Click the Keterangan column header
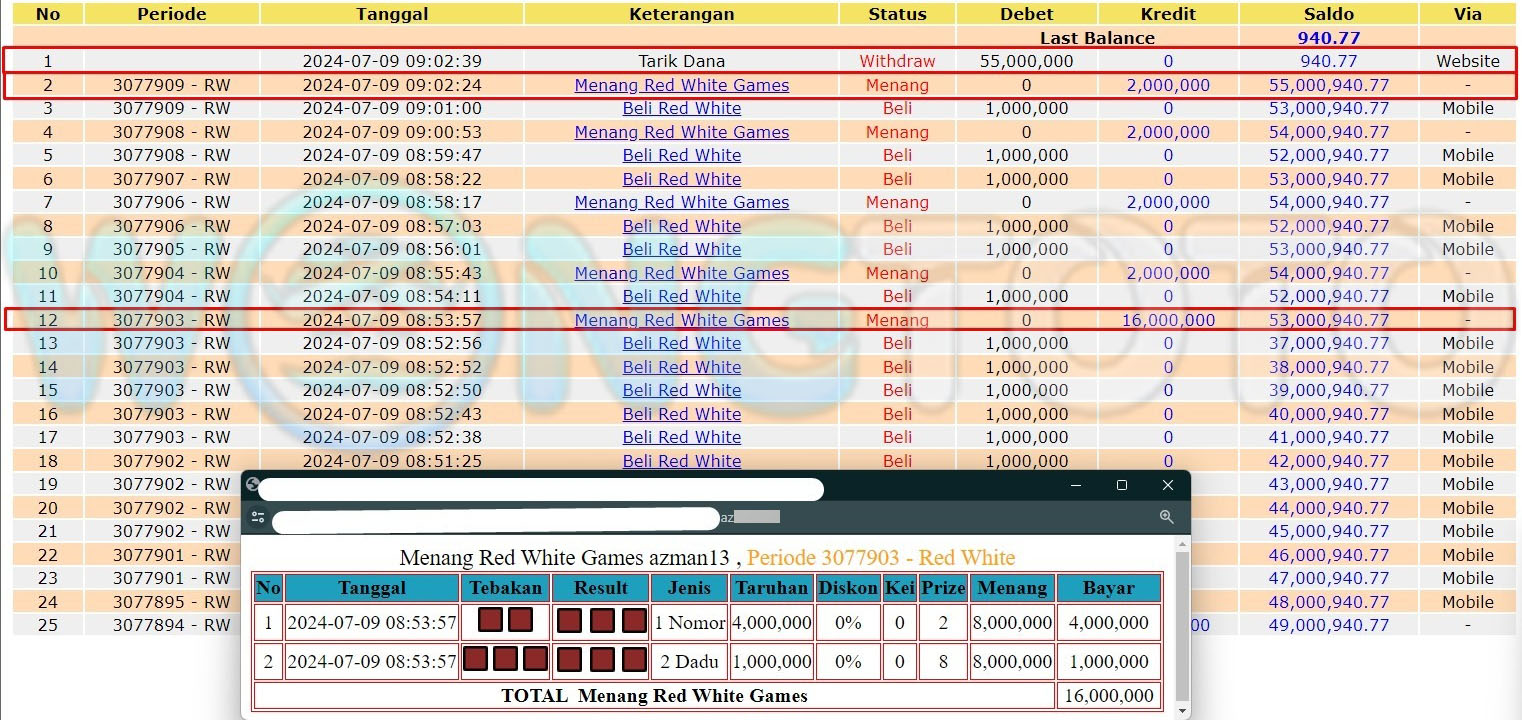This screenshot has width=1522, height=720. click(x=681, y=14)
